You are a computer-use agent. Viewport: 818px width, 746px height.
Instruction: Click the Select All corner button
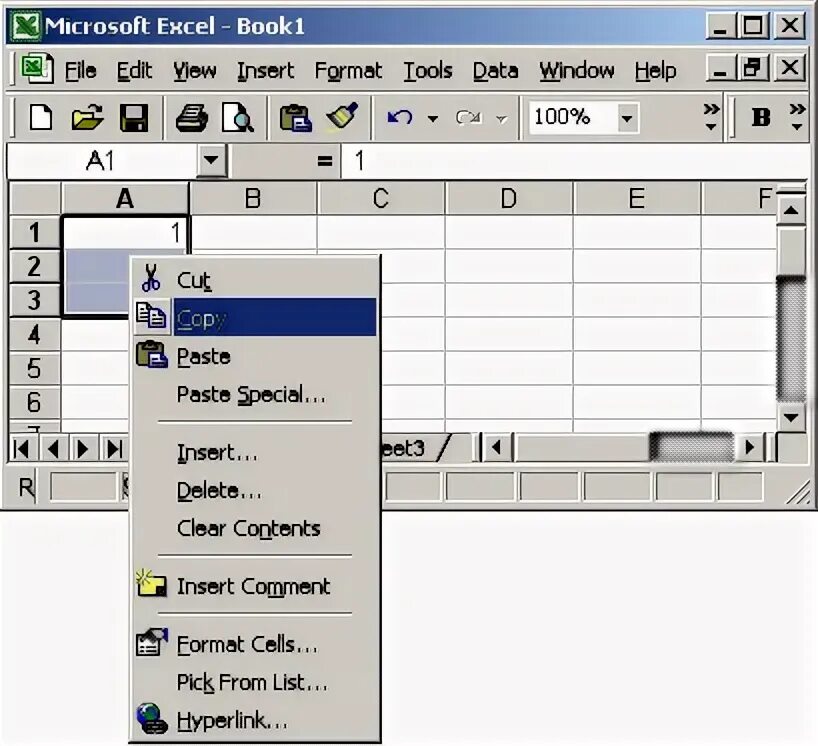click(x=34, y=198)
